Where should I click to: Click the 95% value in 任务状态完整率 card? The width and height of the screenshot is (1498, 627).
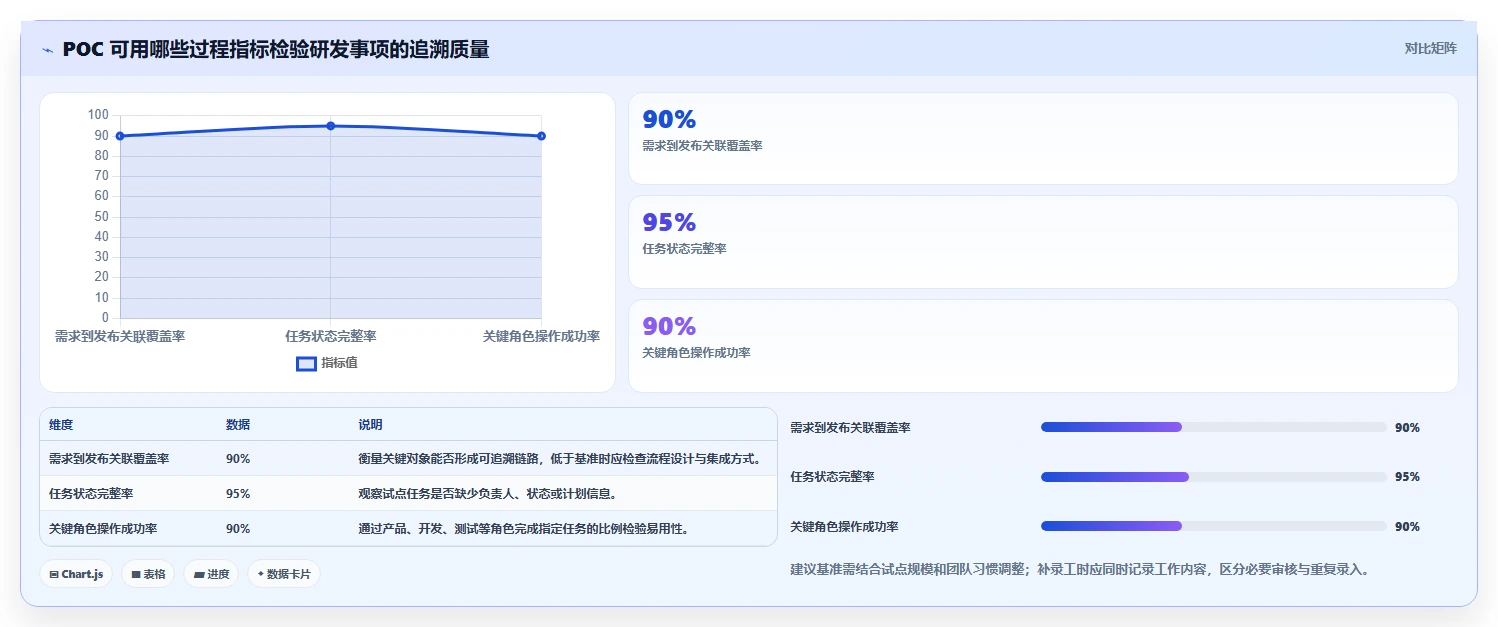point(669,223)
